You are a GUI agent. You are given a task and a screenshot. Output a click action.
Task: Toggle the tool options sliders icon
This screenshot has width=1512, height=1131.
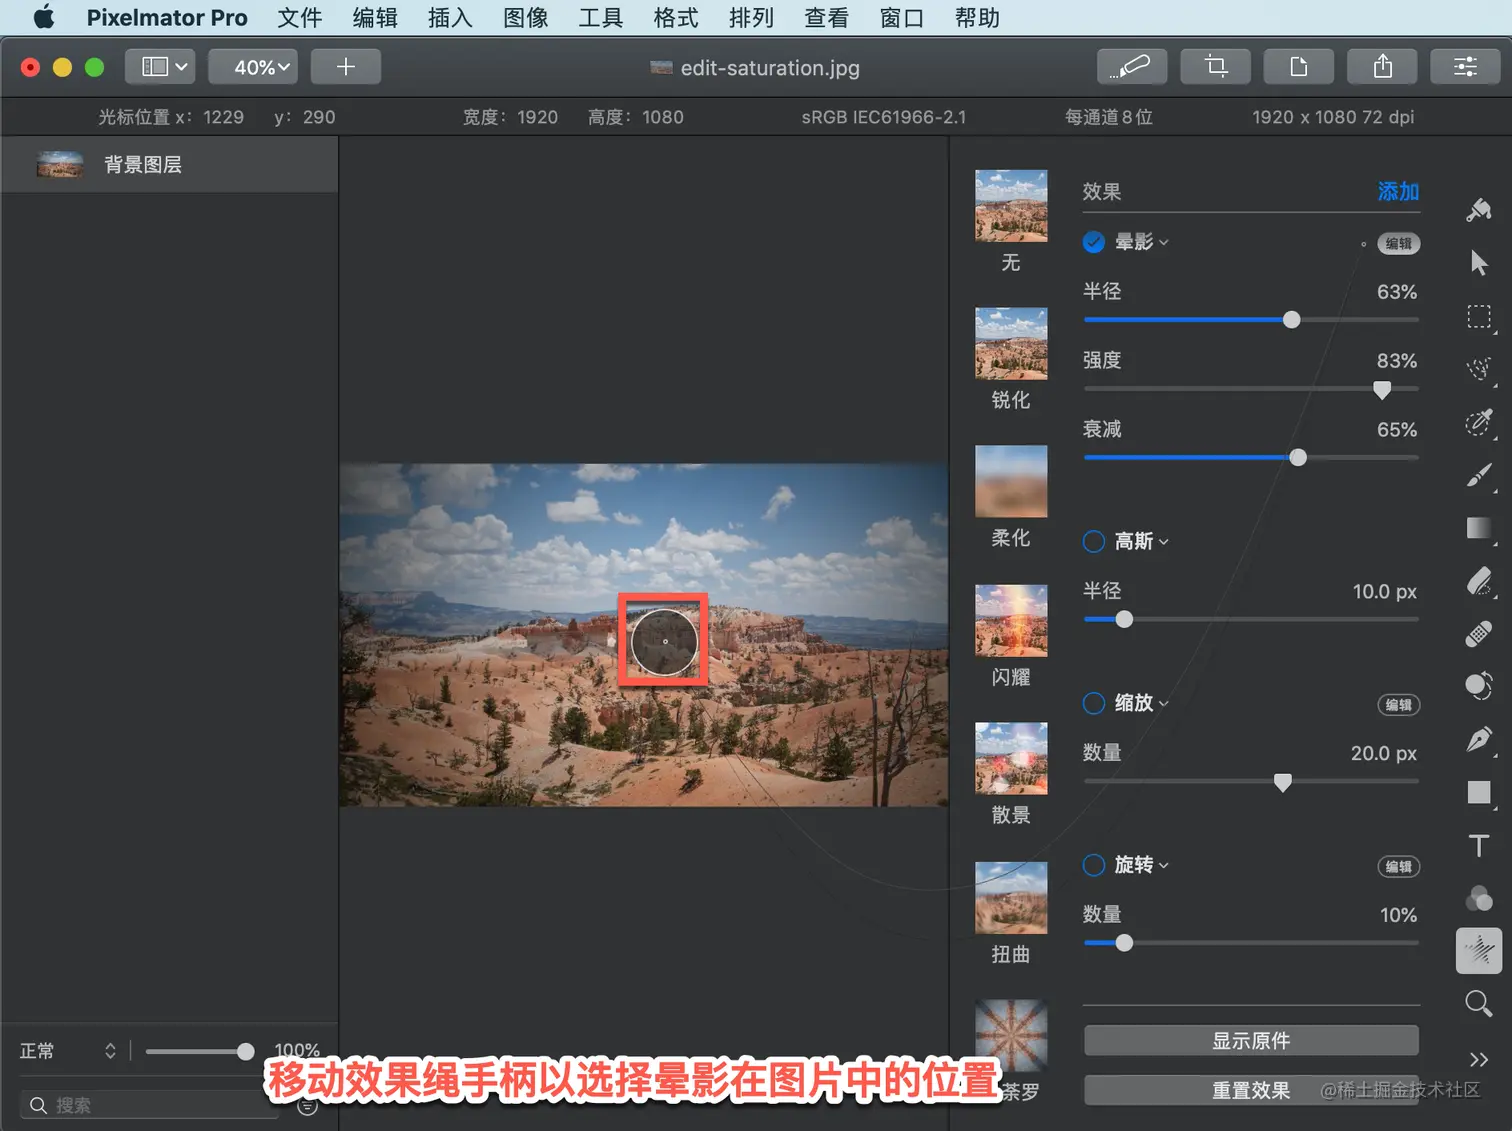[1466, 67]
